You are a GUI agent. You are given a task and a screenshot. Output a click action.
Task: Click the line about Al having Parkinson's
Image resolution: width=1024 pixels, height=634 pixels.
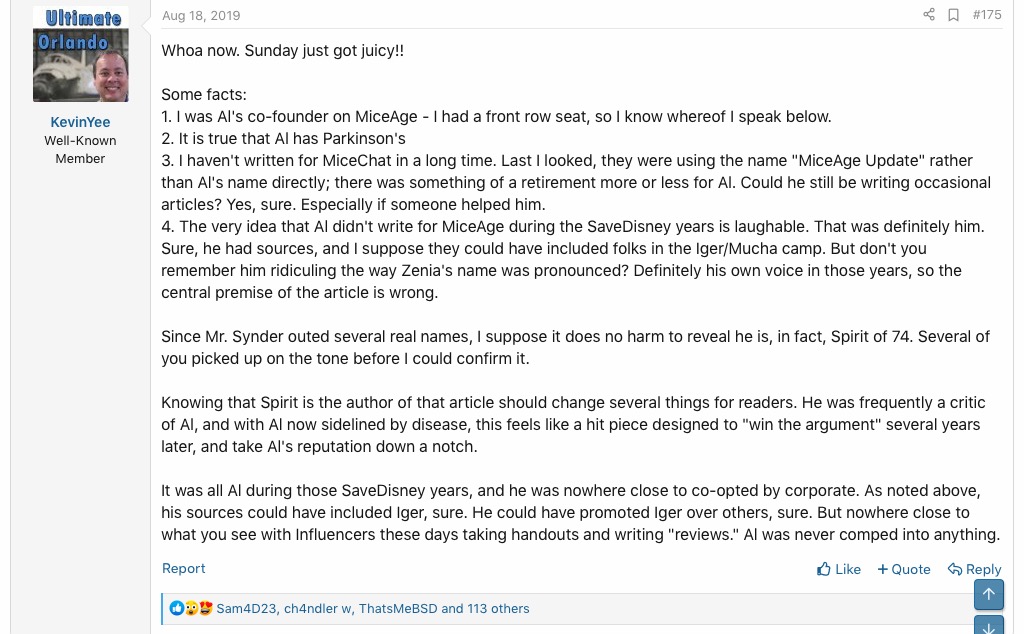pyautogui.click(x=284, y=138)
